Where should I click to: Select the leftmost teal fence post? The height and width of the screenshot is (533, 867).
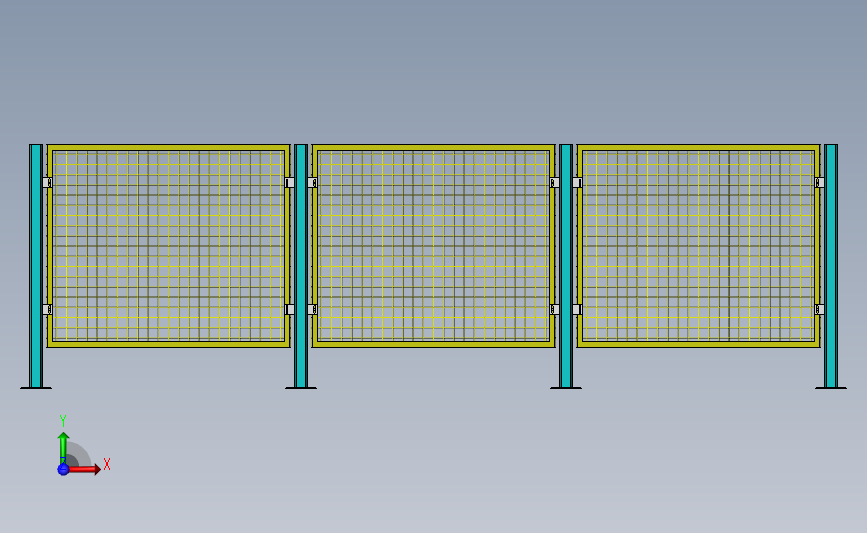point(36,265)
